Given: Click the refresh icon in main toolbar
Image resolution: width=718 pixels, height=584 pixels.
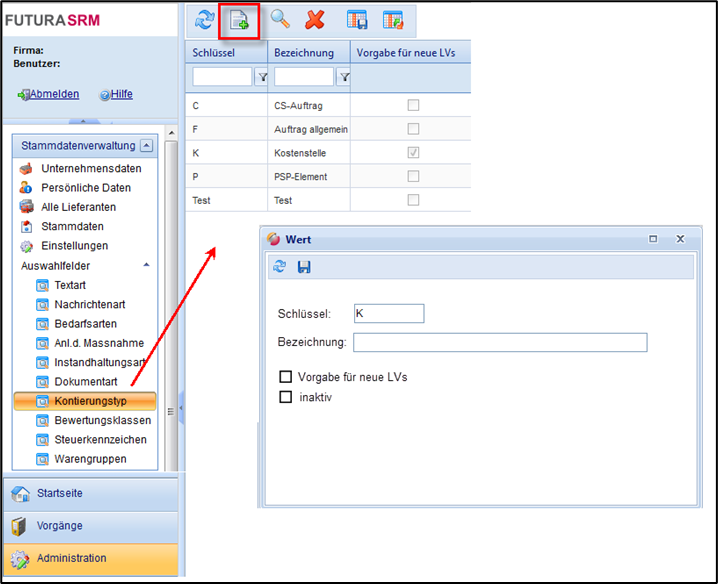Looking at the screenshot, I should 204,19.
